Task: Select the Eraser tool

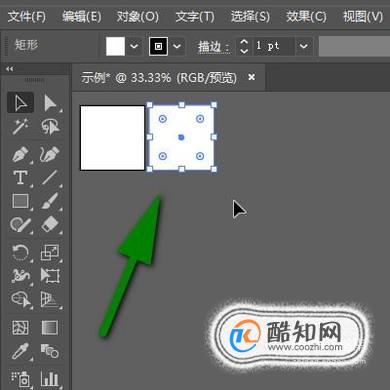Action: [50, 225]
